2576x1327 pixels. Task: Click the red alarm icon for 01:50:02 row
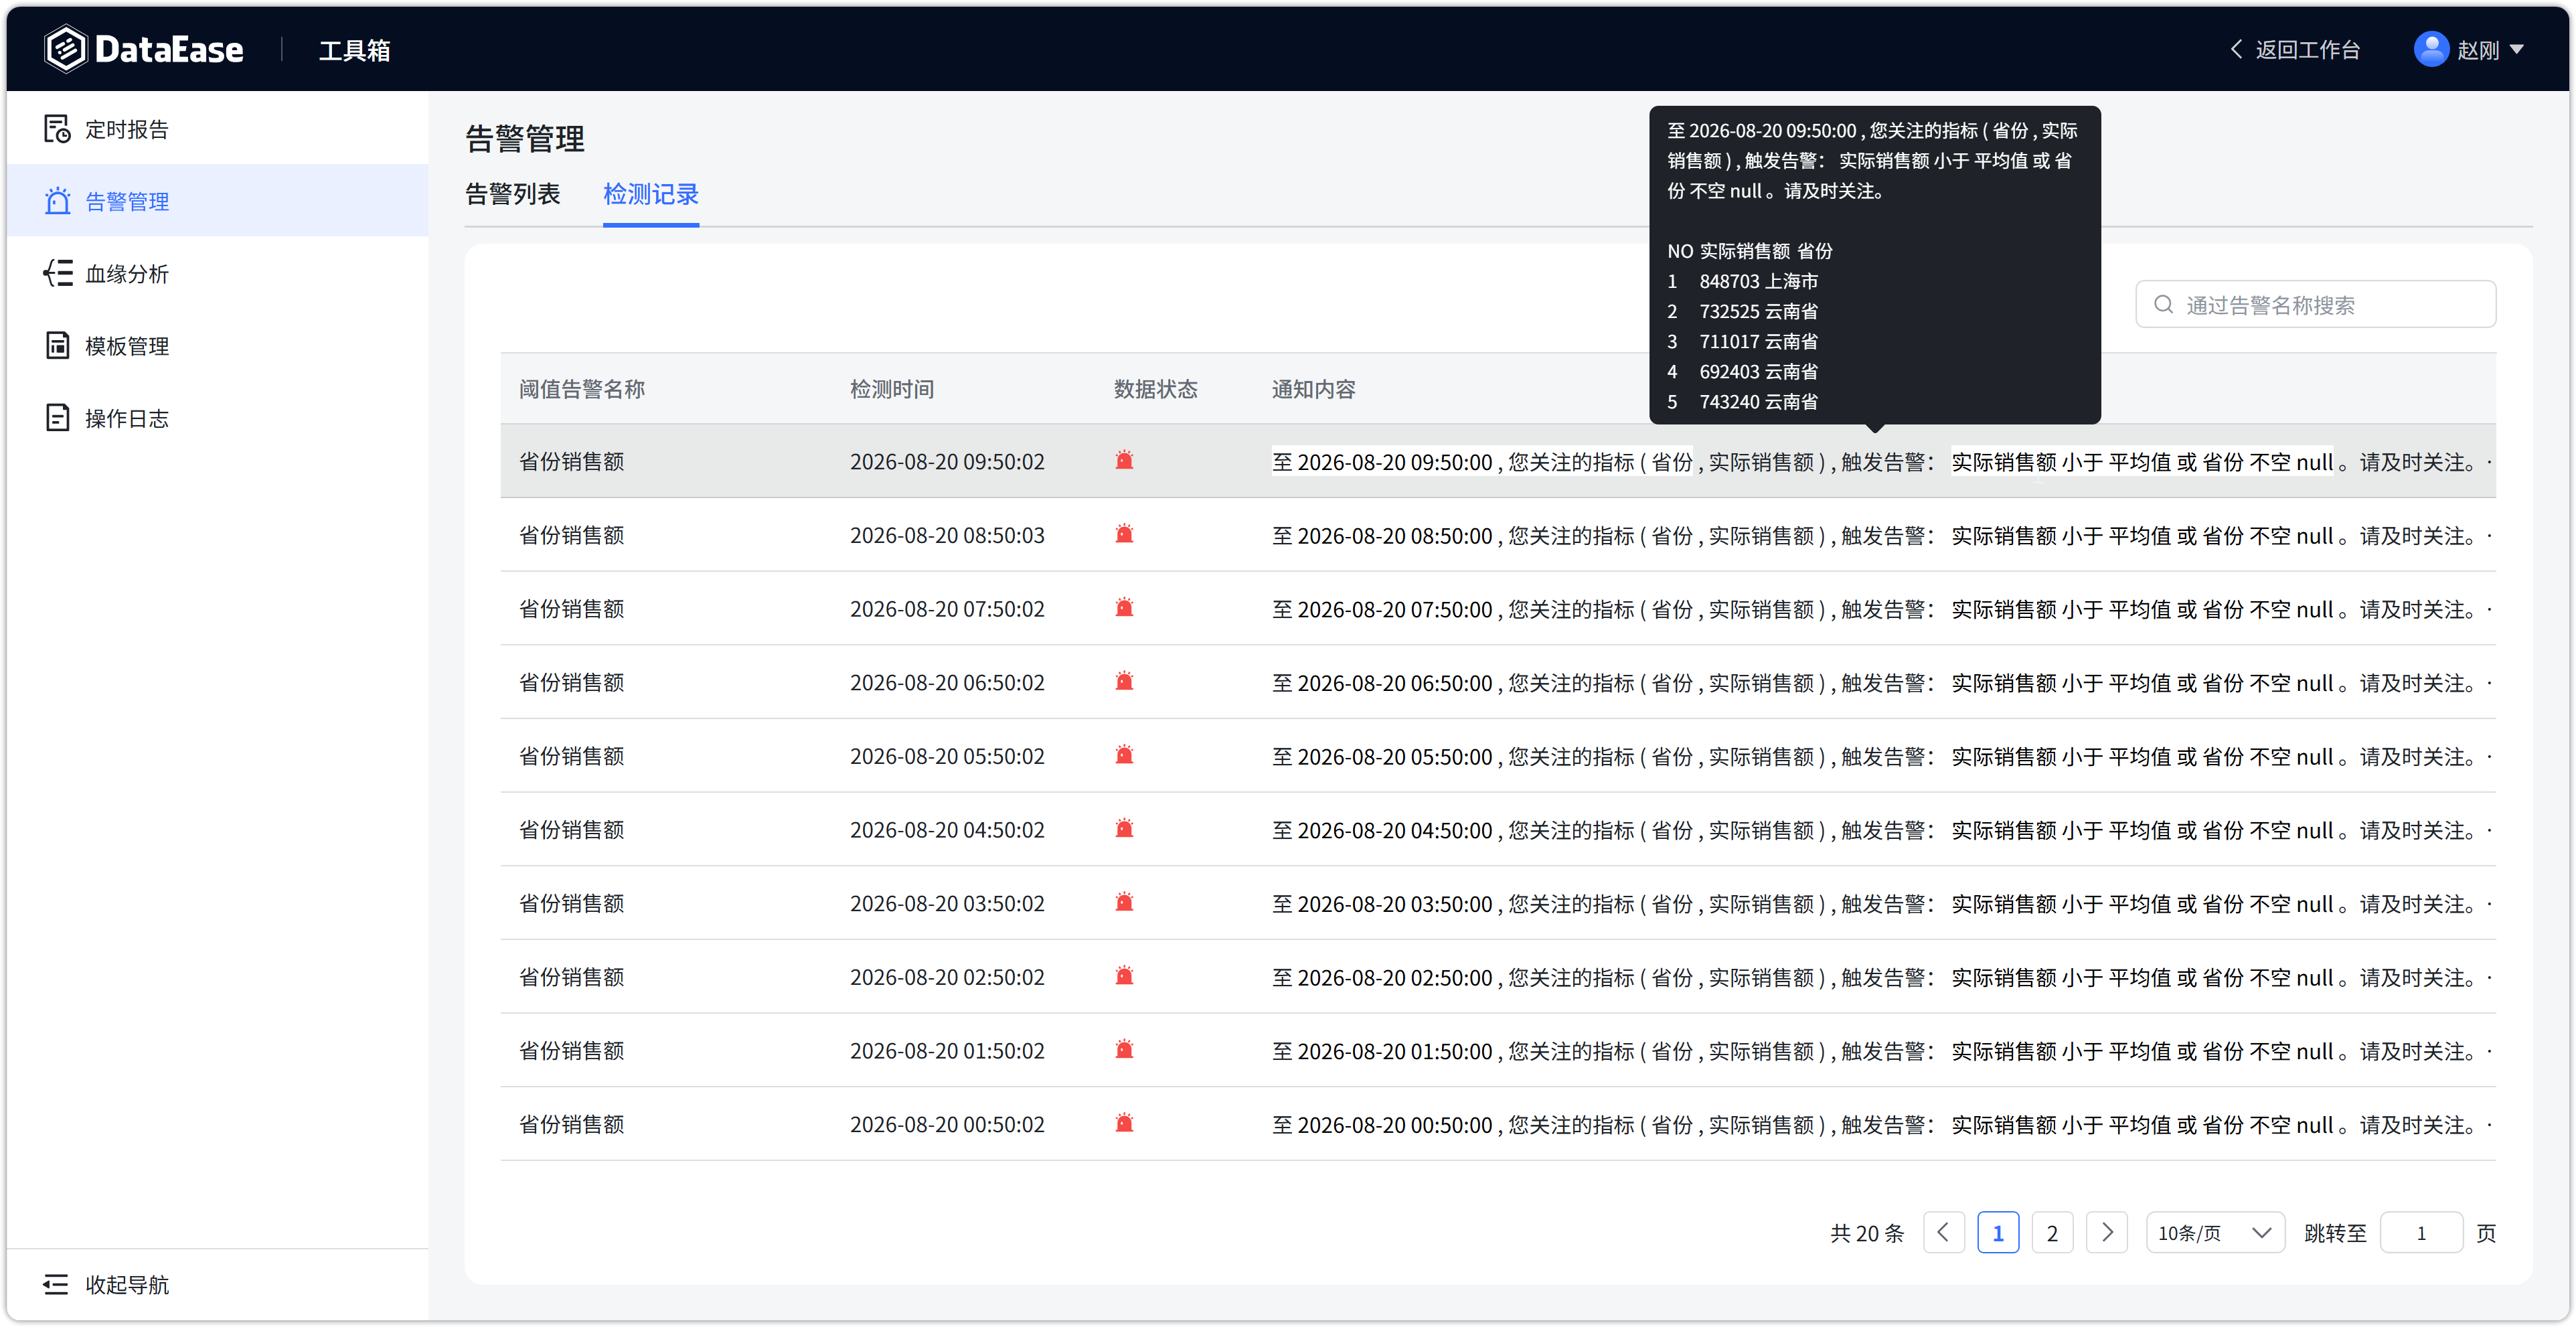1124,1050
